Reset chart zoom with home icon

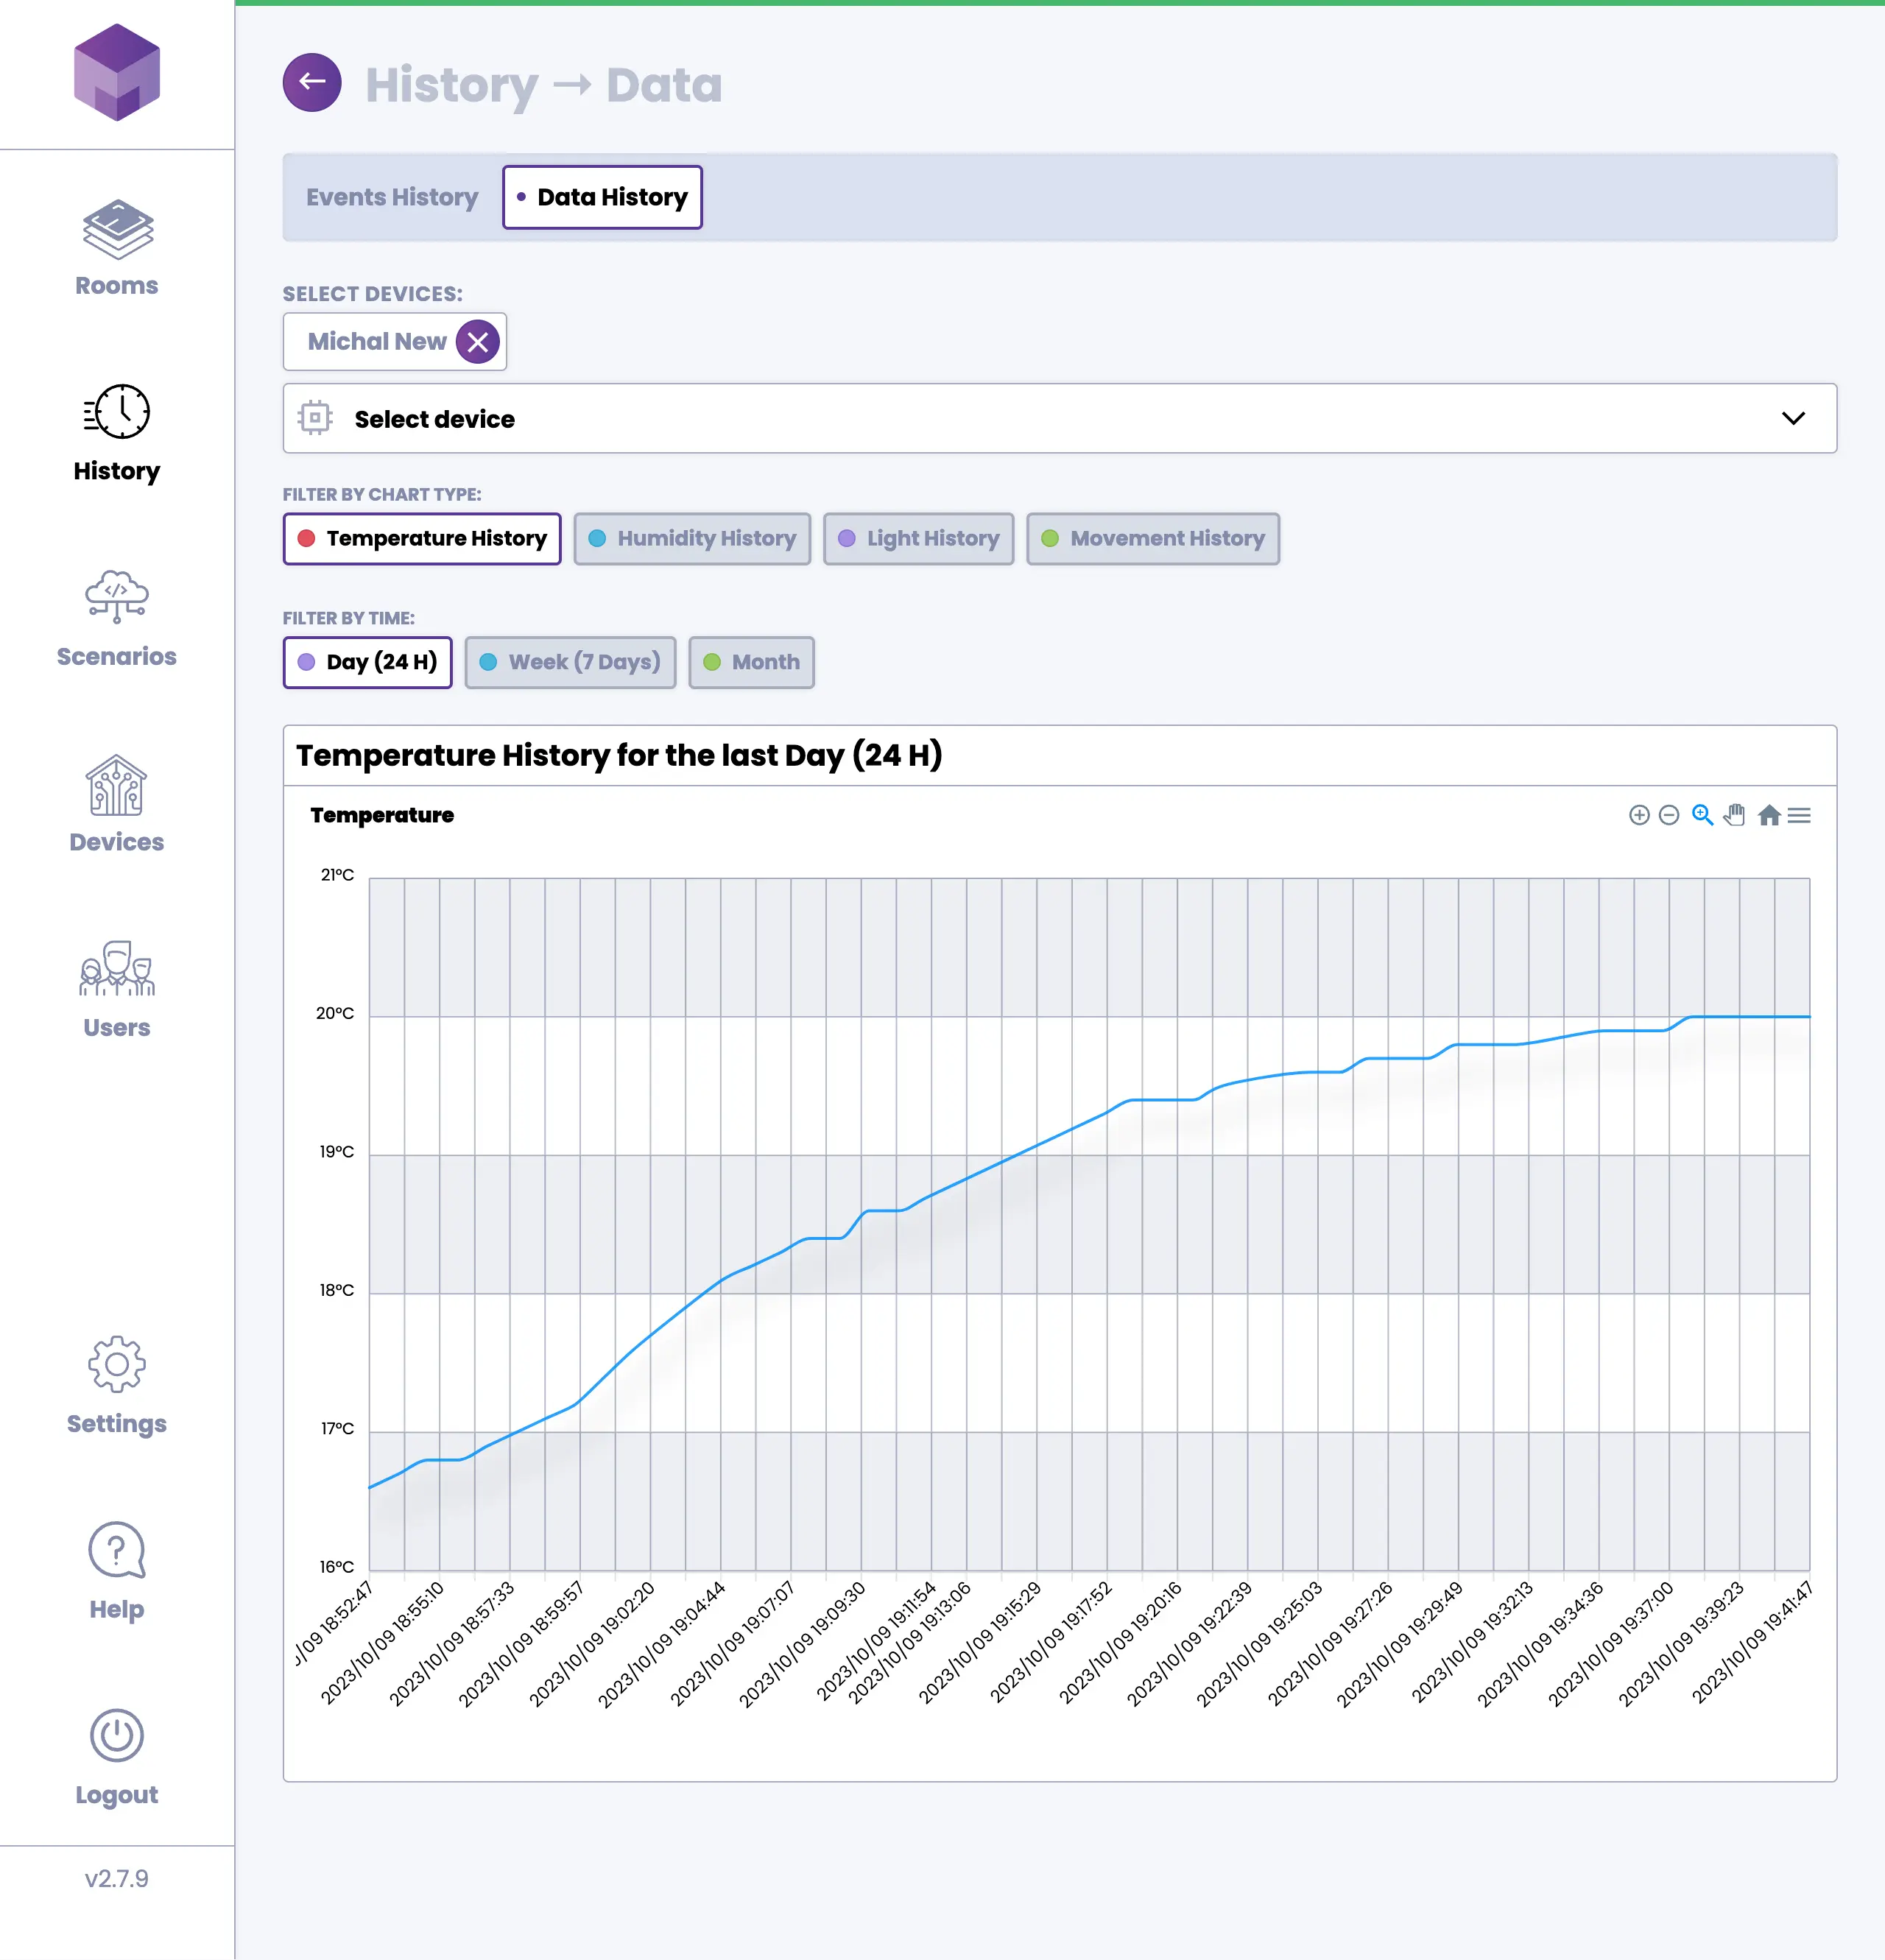(x=1768, y=815)
